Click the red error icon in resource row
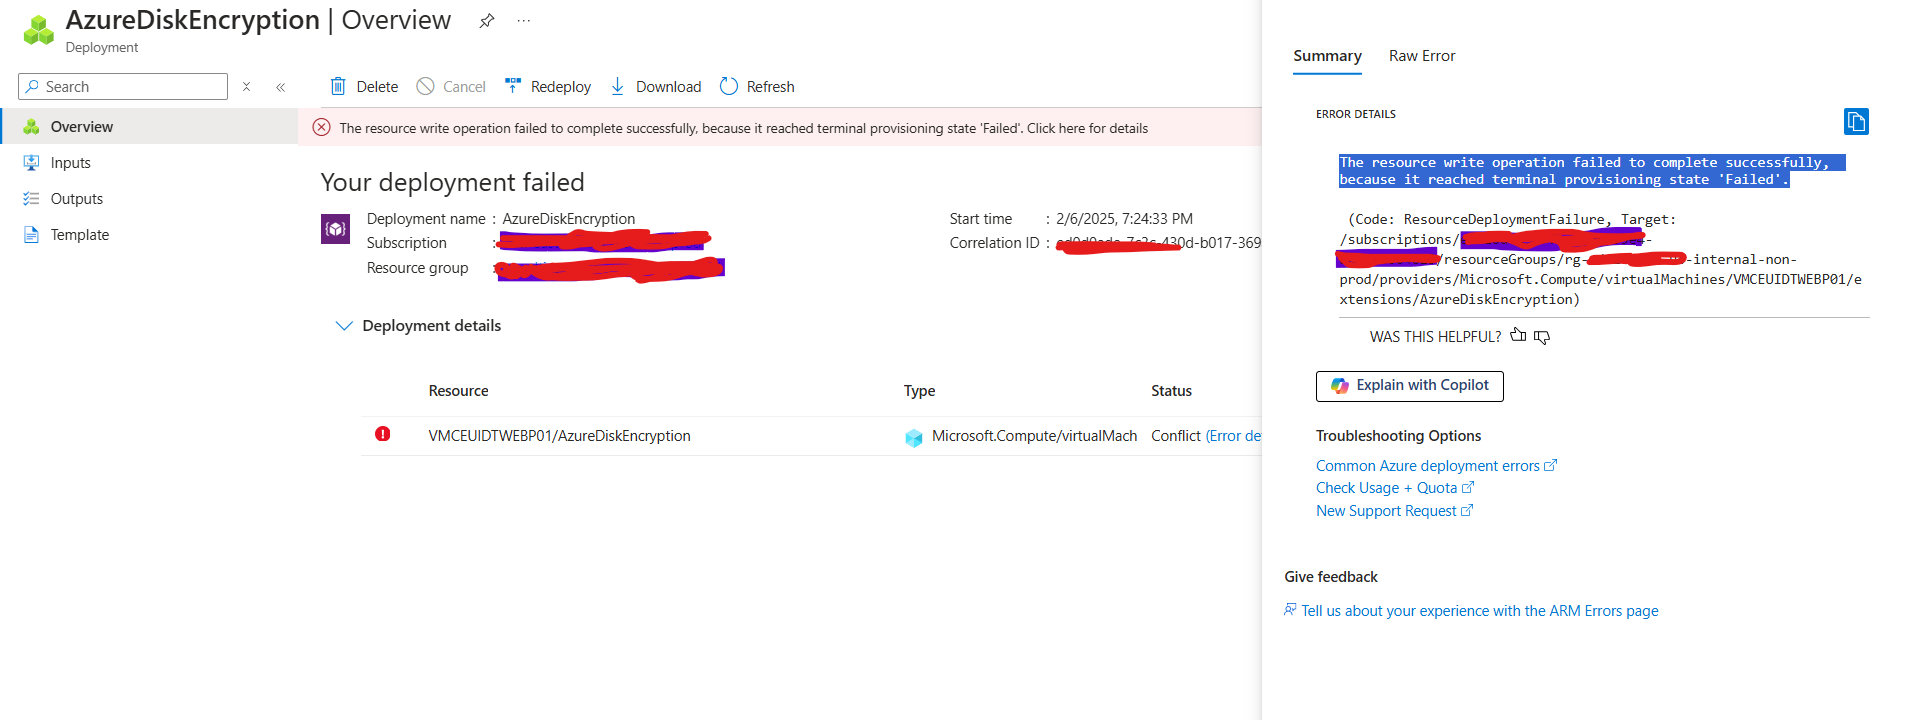Image resolution: width=1918 pixels, height=720 pixels. 383,434
